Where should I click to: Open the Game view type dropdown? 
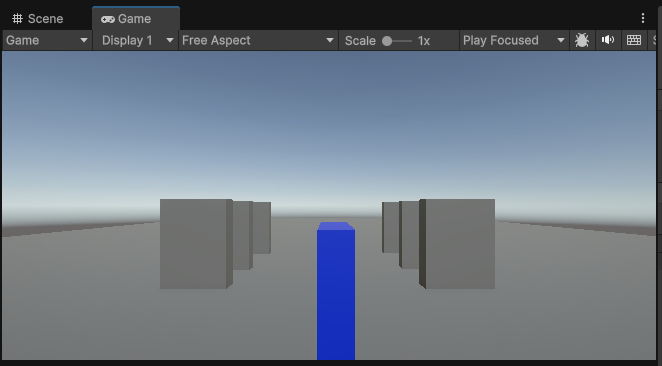point(47,40)
